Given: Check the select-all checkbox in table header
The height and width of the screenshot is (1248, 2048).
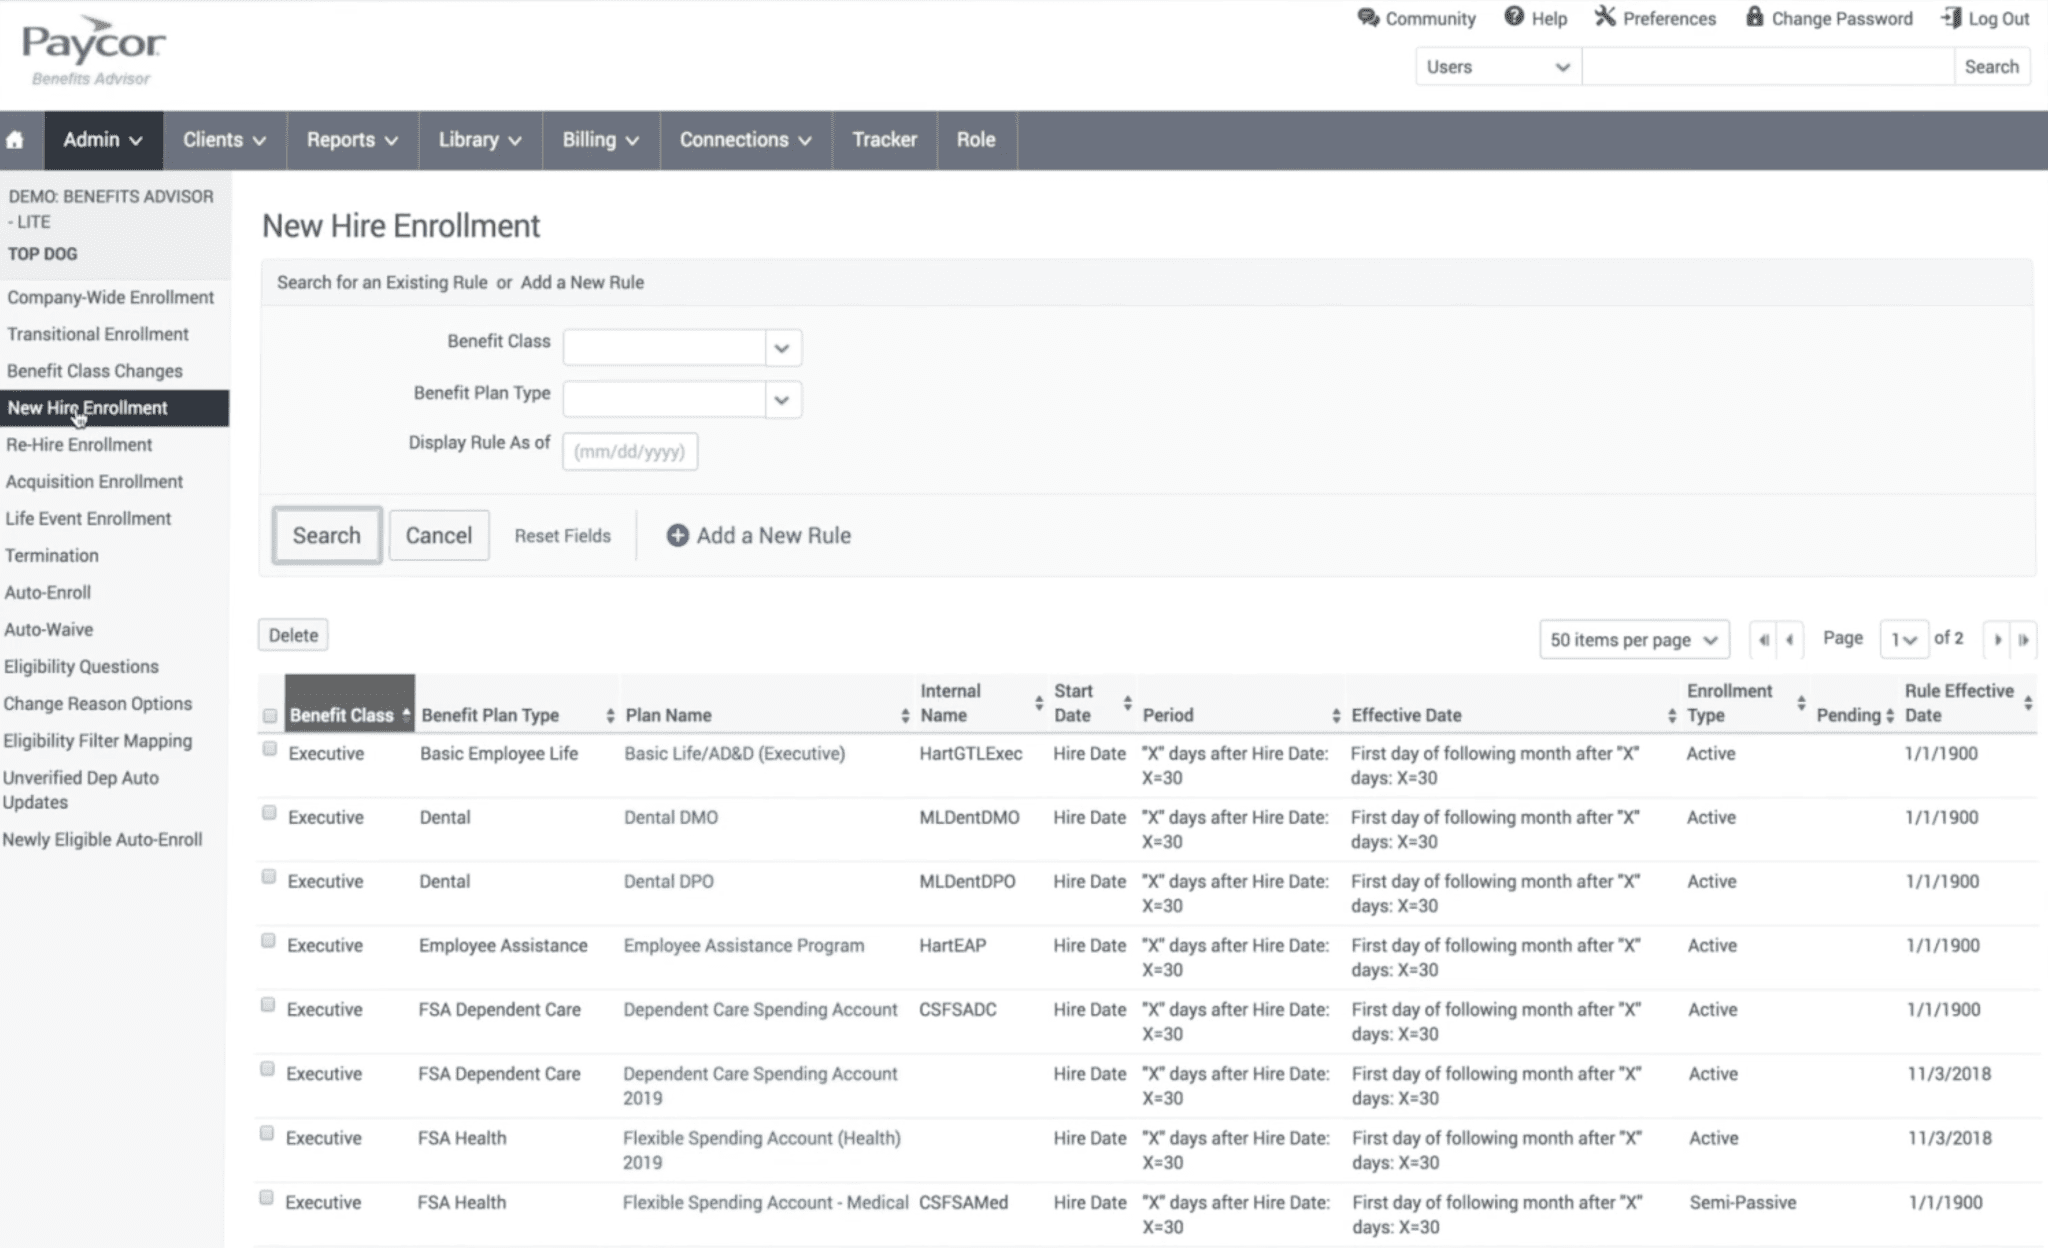Looking at the screenshot, I should (x=268, y=714).
